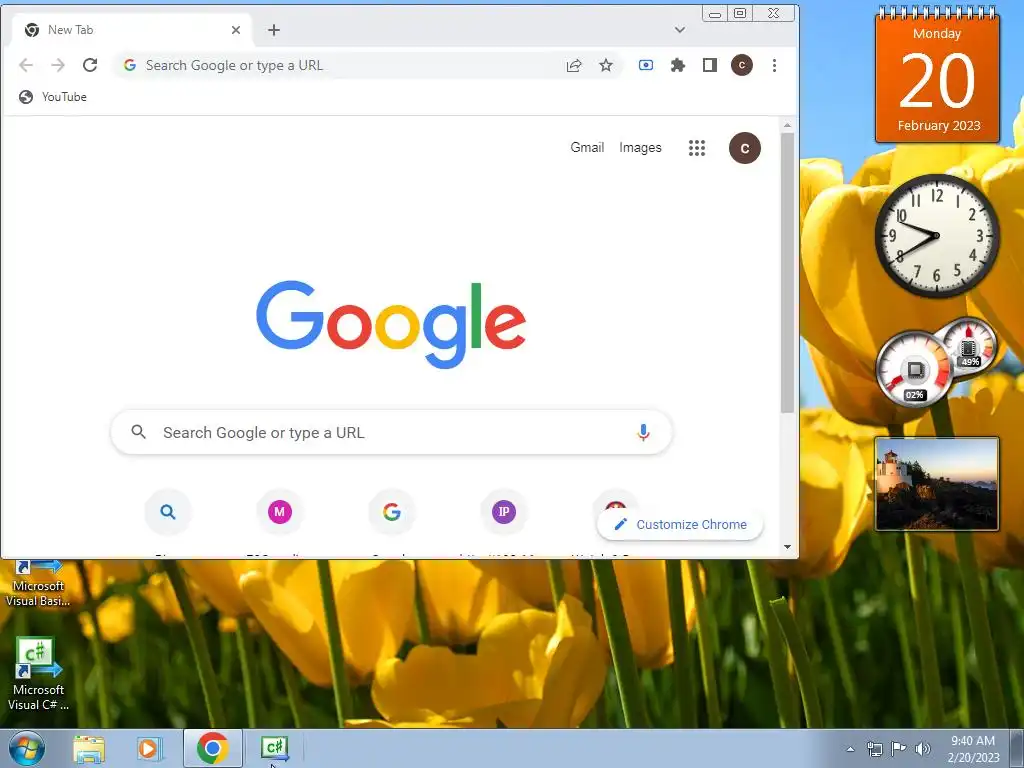Open the Extensions puzzle piece menu
Image resolution: width=1024 pixels, height=768 pixels.
point(678,65)
